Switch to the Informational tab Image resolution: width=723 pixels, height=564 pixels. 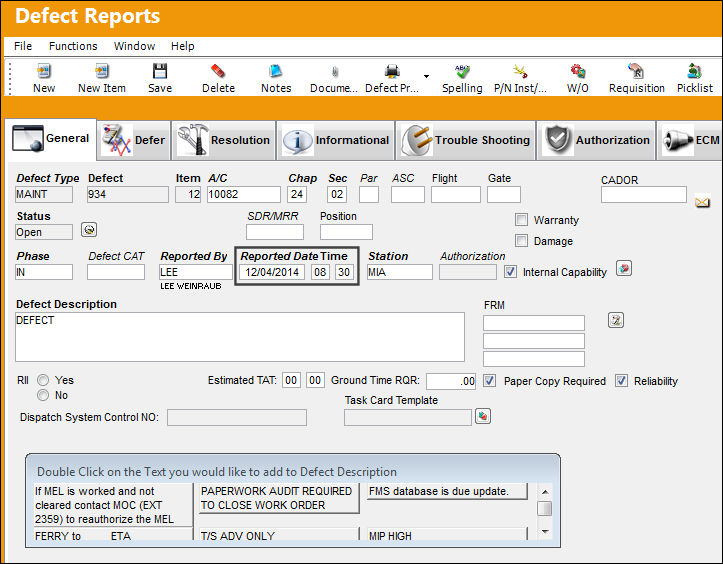coord(336,140)
